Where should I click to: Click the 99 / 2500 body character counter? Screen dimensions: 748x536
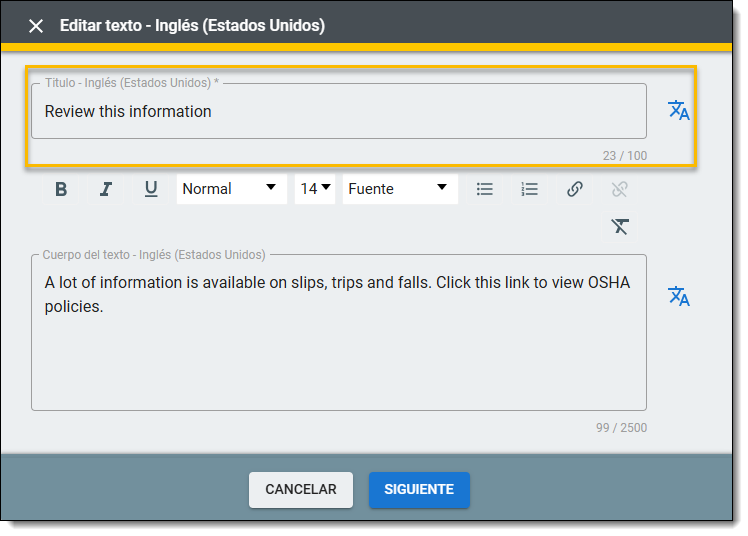pos(621,428)
